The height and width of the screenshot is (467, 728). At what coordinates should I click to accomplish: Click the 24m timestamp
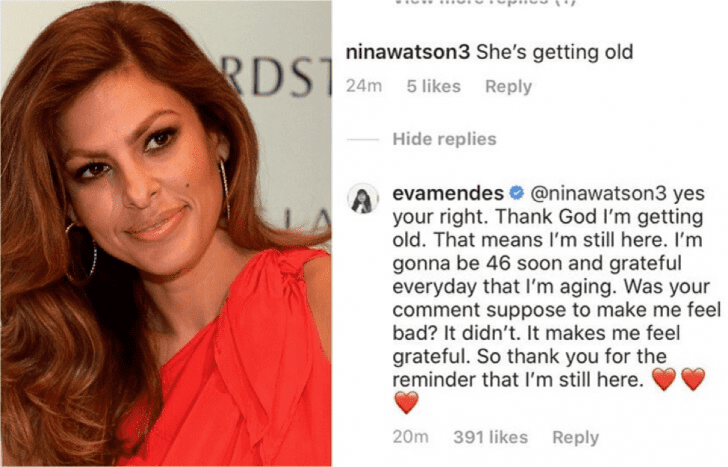pyautogui.click(x=364, y=86)
